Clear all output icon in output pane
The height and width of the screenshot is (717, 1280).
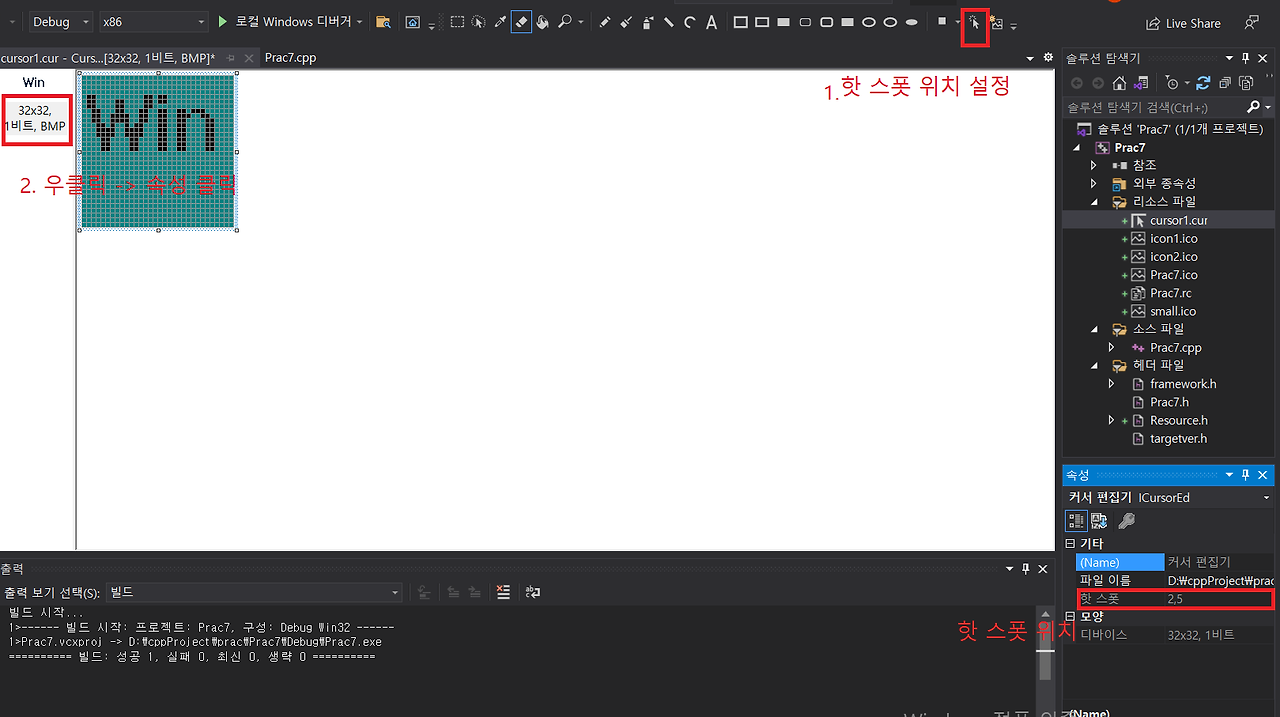click(x=503, y=592)
